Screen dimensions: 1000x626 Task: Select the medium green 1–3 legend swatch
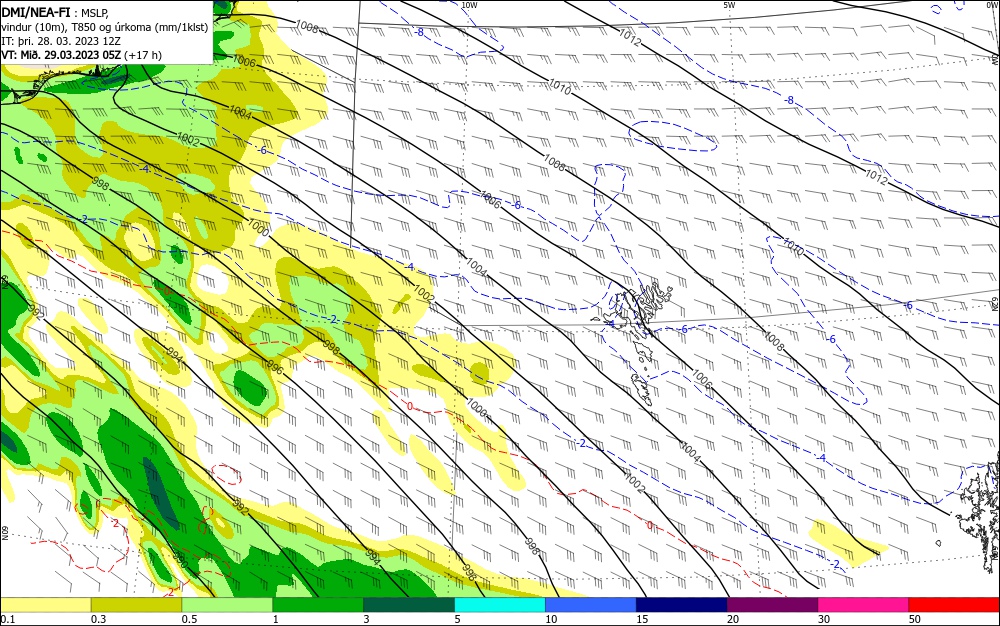318,605
